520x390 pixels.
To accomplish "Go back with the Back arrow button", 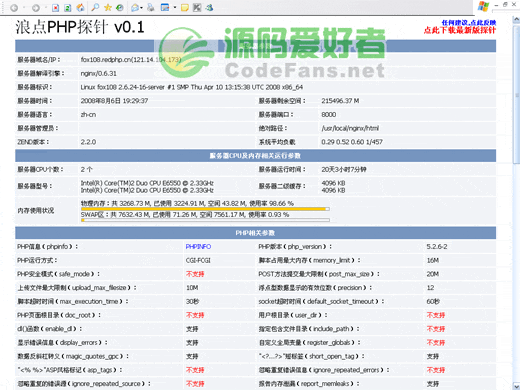I will 14,8.
